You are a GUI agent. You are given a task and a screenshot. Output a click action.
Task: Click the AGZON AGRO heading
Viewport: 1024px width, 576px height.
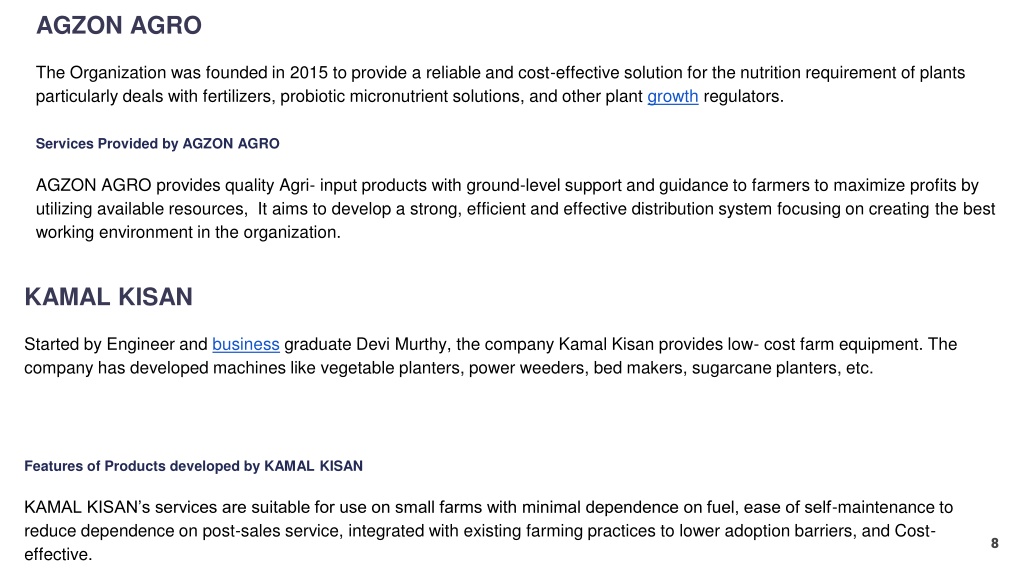pos(119,25)
